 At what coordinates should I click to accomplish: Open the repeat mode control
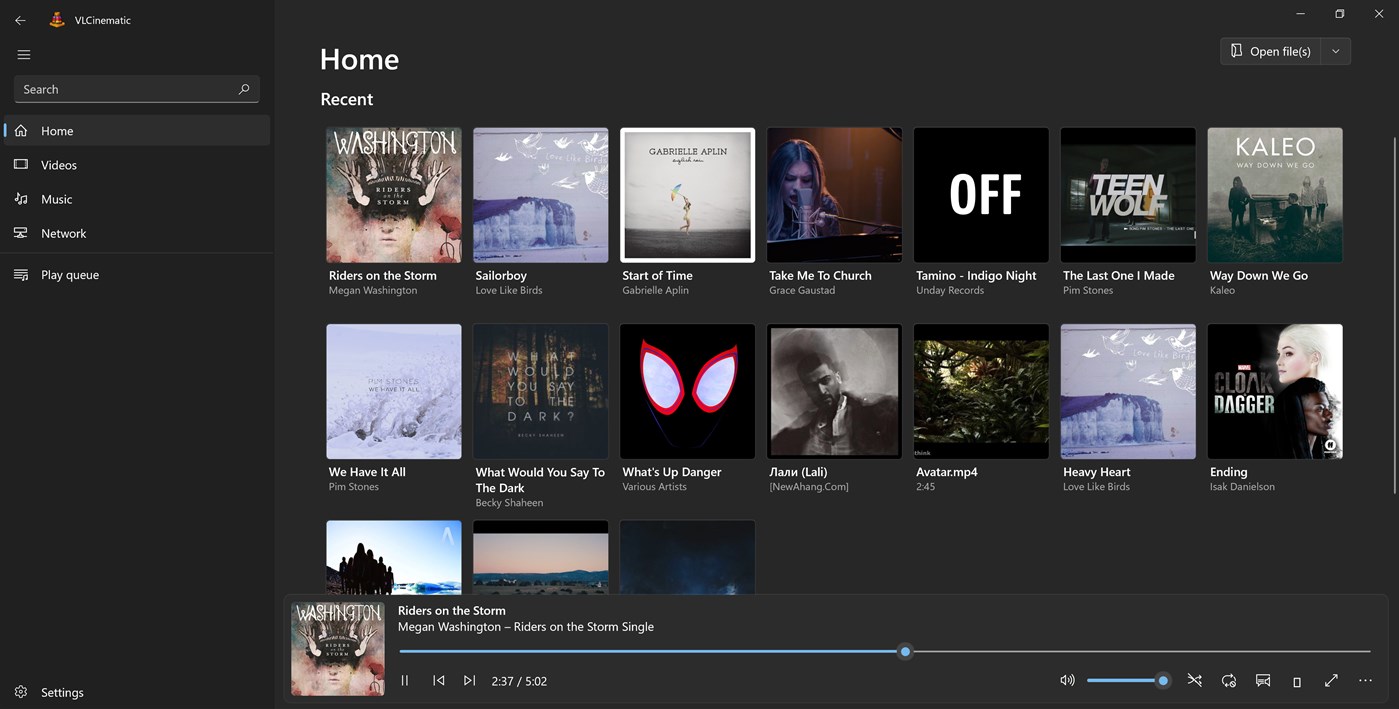(1228, 680)
